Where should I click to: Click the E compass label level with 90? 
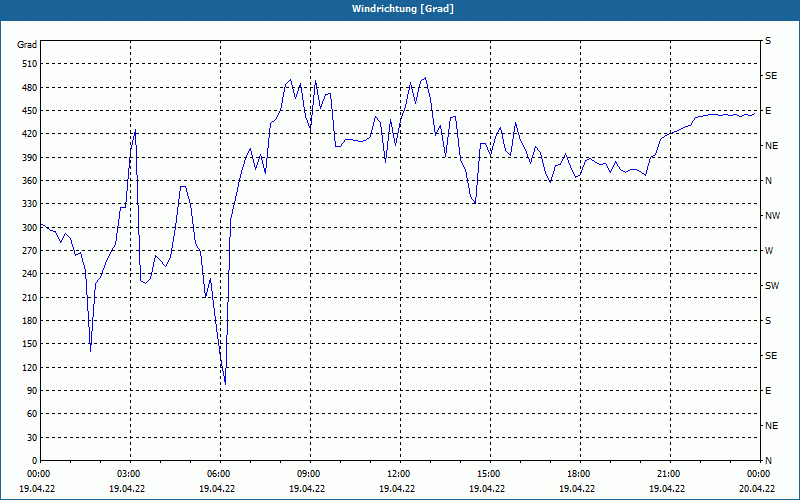tap(768, 391)
